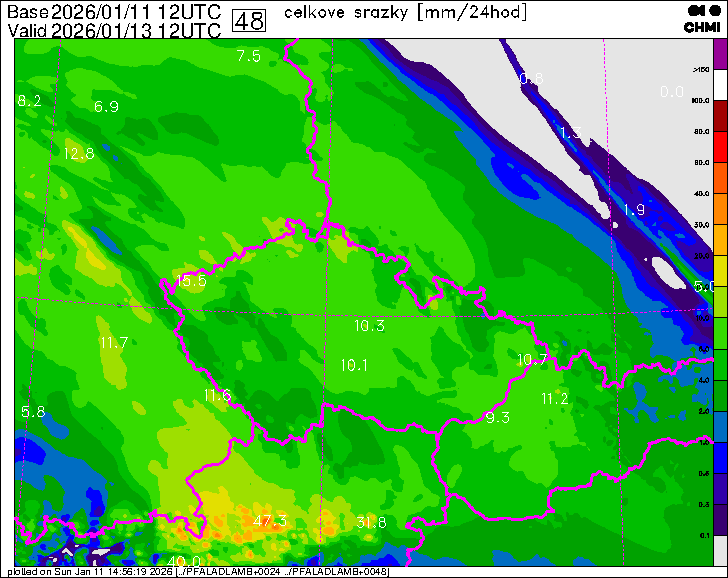Click the 47.3 precipitation value
Screen dimensions: 728x578
point(269,521)
